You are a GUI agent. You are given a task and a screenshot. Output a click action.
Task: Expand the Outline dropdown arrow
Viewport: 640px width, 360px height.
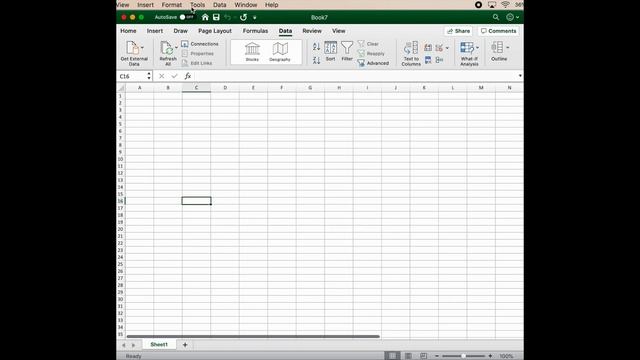click(x=507, y=48)
